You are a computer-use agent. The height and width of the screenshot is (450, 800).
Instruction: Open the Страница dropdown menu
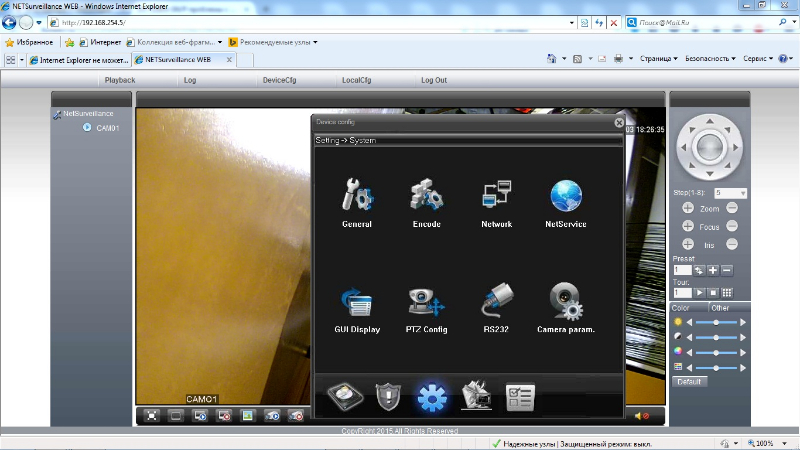(659, 59)
